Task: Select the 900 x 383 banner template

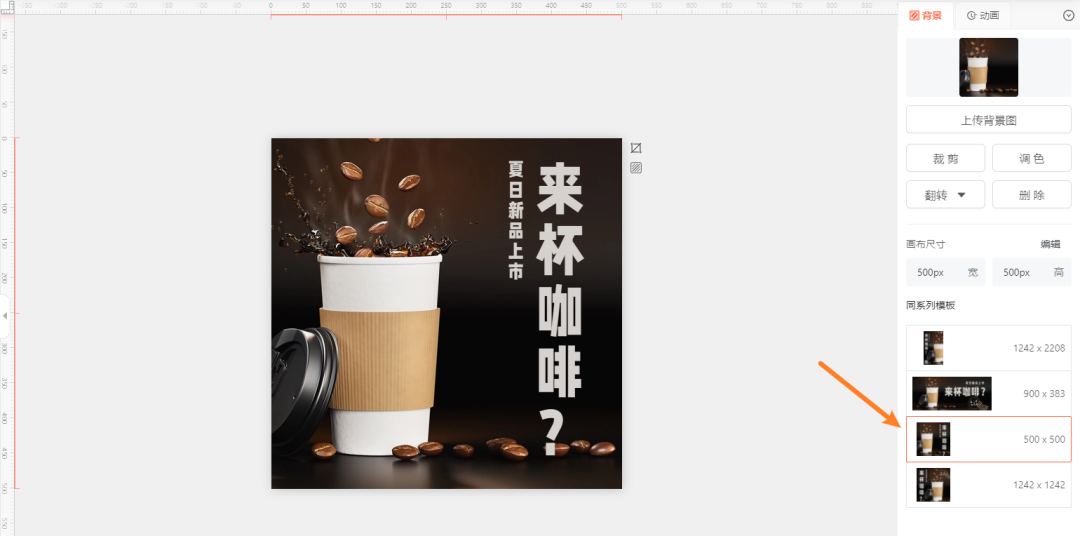Action: [988, 393]
